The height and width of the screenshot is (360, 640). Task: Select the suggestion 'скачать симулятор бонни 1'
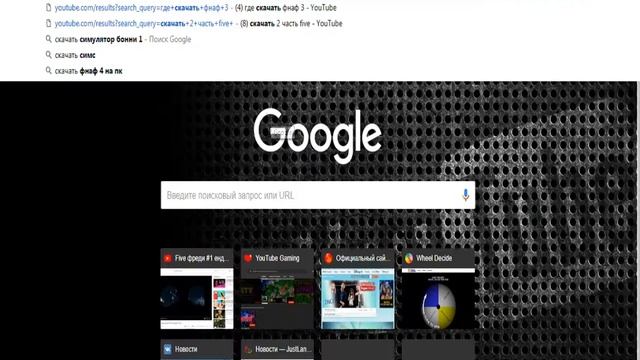tap(123, 39)
